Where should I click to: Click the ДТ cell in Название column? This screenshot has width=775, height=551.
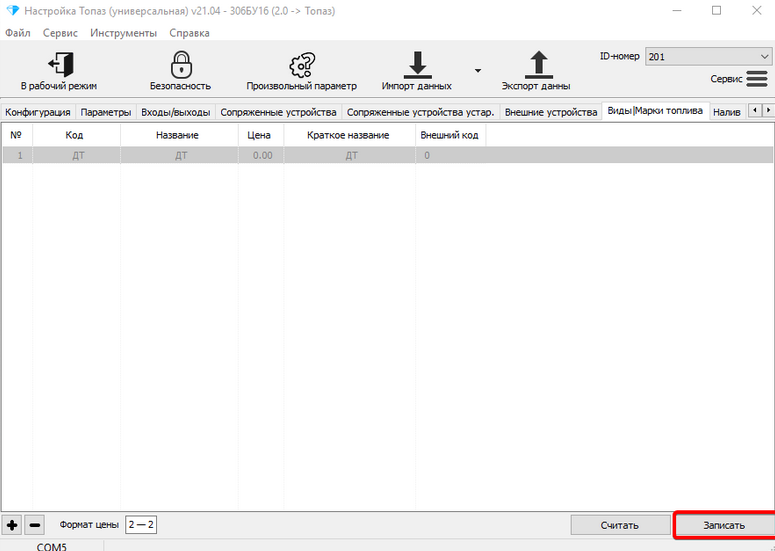click(x=179, y=155)
